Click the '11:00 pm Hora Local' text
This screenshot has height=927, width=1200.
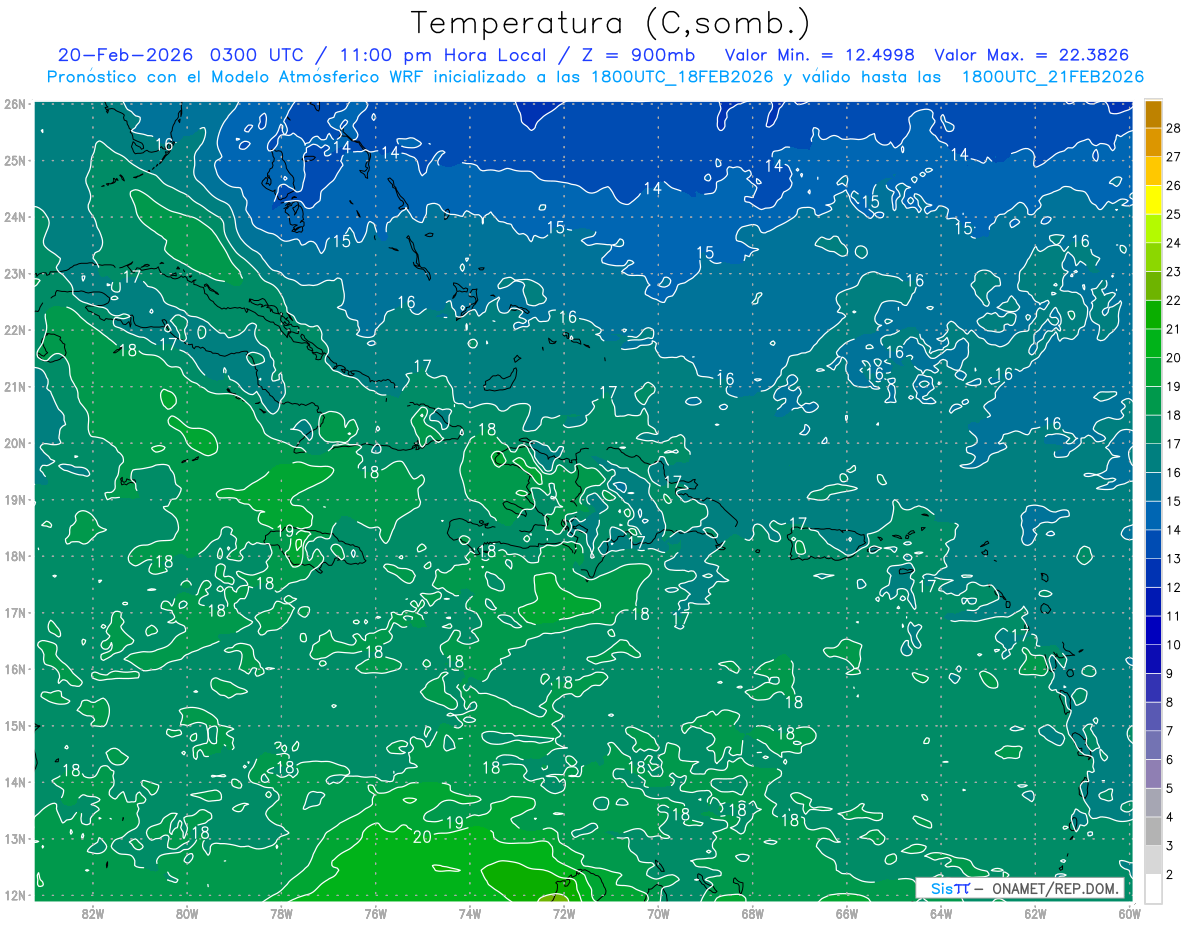(442, 55)
